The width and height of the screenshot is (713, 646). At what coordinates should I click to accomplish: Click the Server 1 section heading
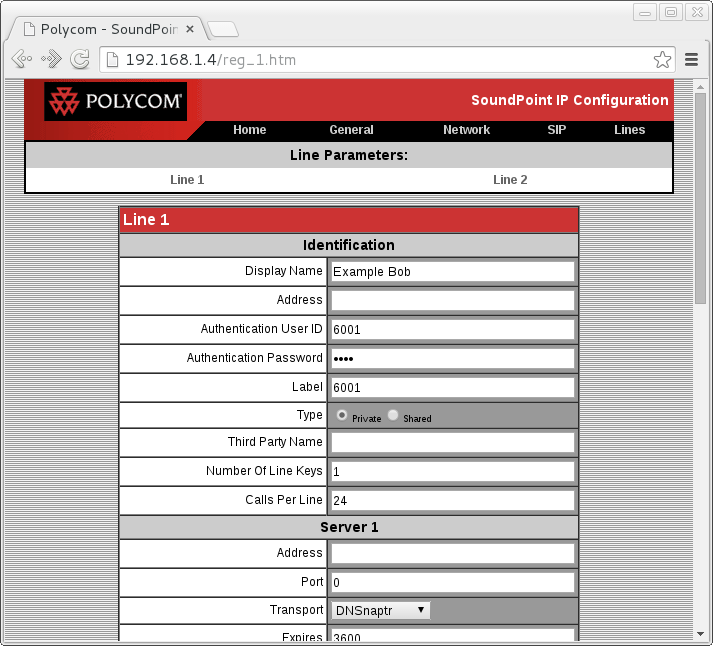point(349,527)
